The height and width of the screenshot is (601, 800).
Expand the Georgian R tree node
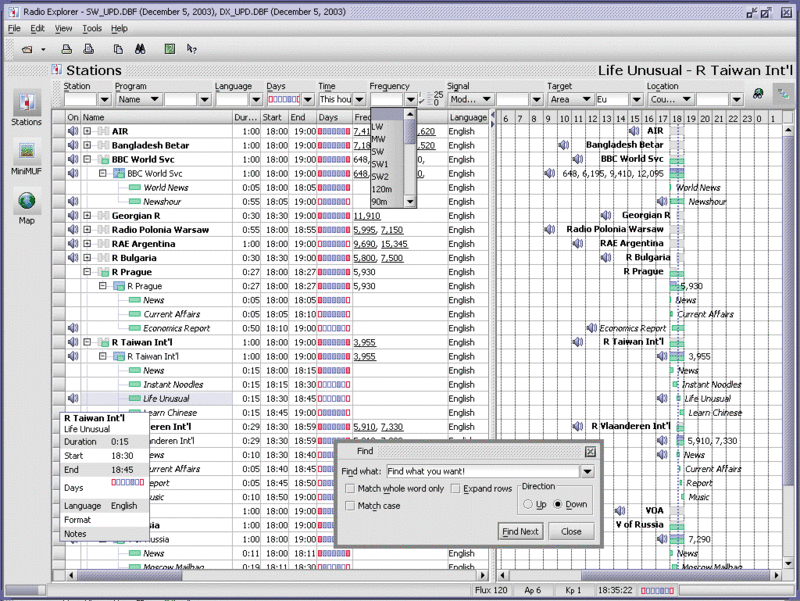point(87,216)
